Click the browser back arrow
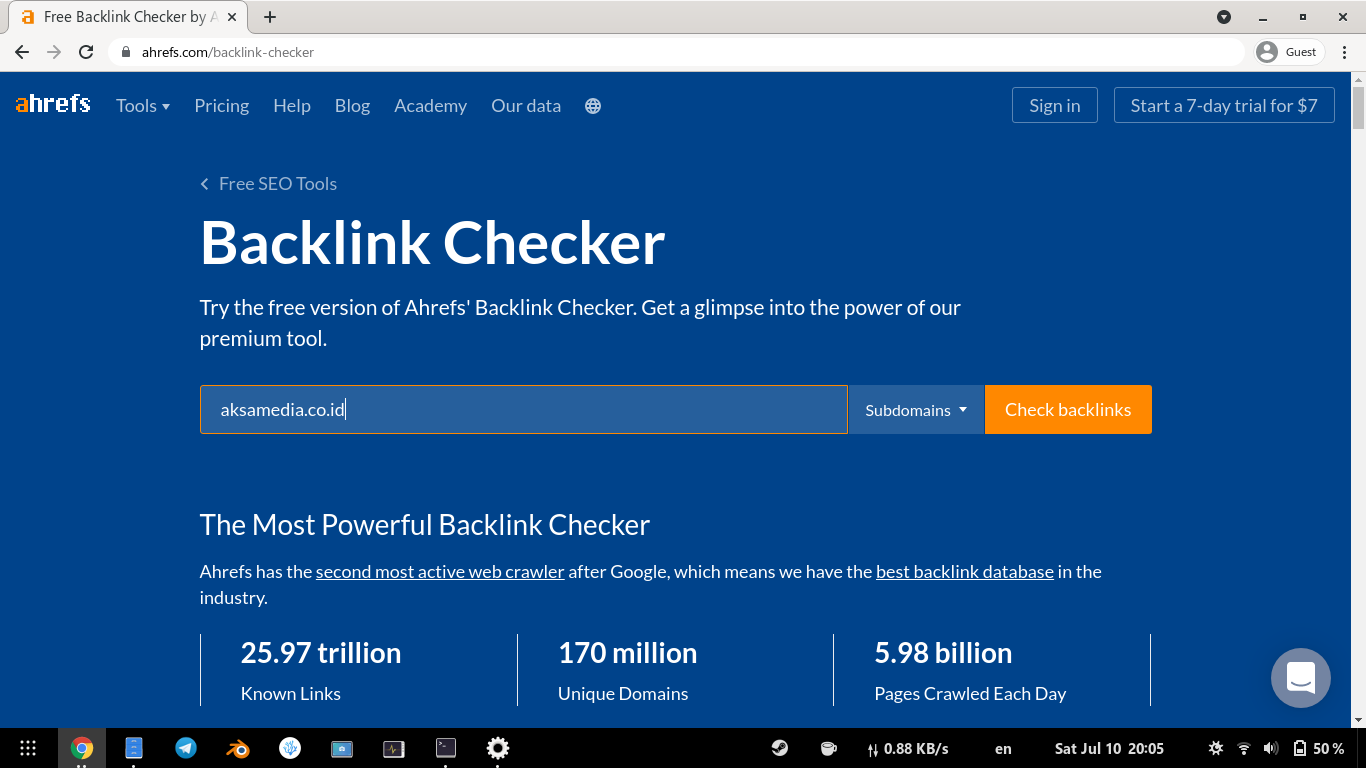This screenshot has height=768, width=1366. (x=21, y=51)
